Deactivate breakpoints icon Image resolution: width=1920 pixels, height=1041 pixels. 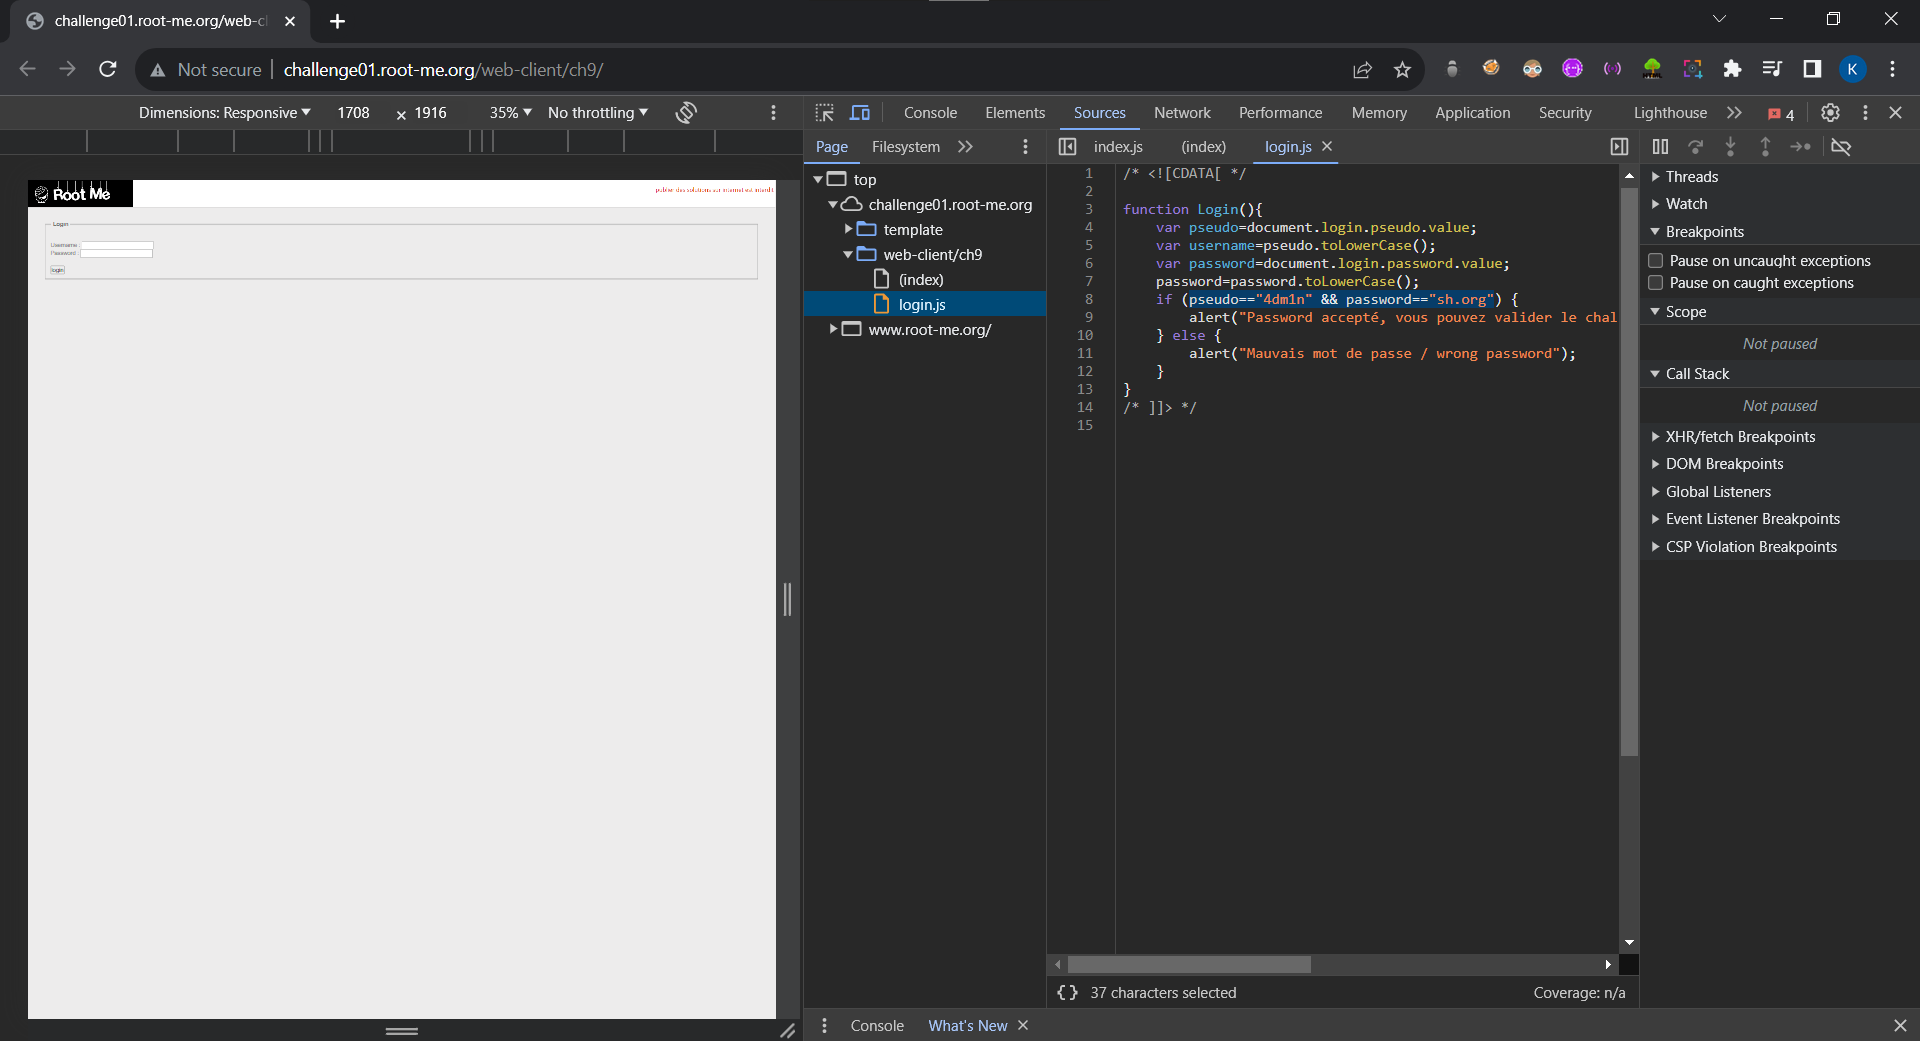click(x=1841, y=147)
